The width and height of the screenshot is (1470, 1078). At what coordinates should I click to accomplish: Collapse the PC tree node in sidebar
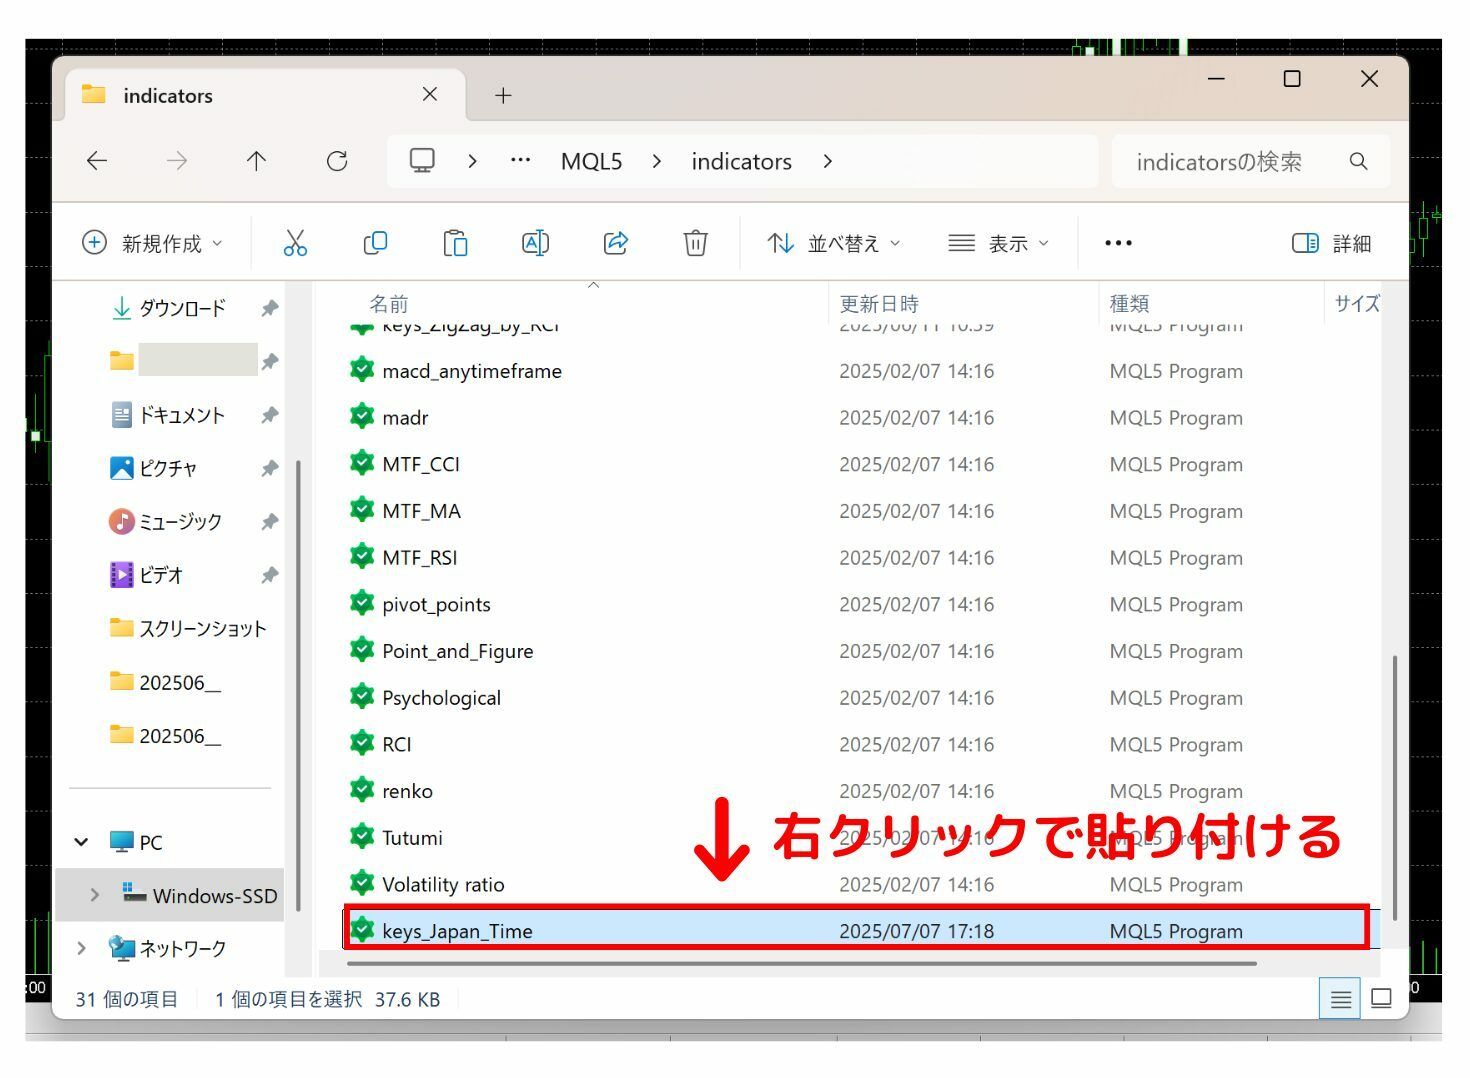tap(82, 841)
